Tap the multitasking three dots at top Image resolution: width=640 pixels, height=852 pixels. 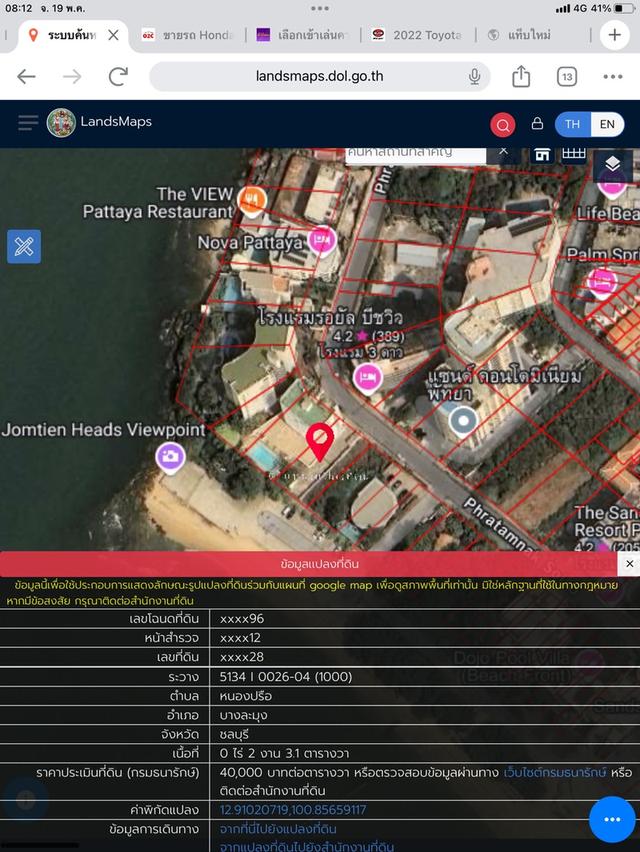(x=319, y=8)
